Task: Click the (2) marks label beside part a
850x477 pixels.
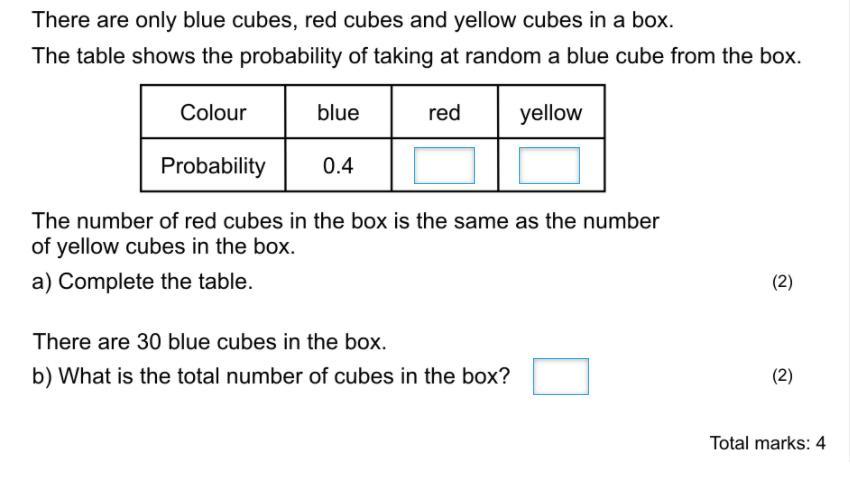Action: (782, 281)
